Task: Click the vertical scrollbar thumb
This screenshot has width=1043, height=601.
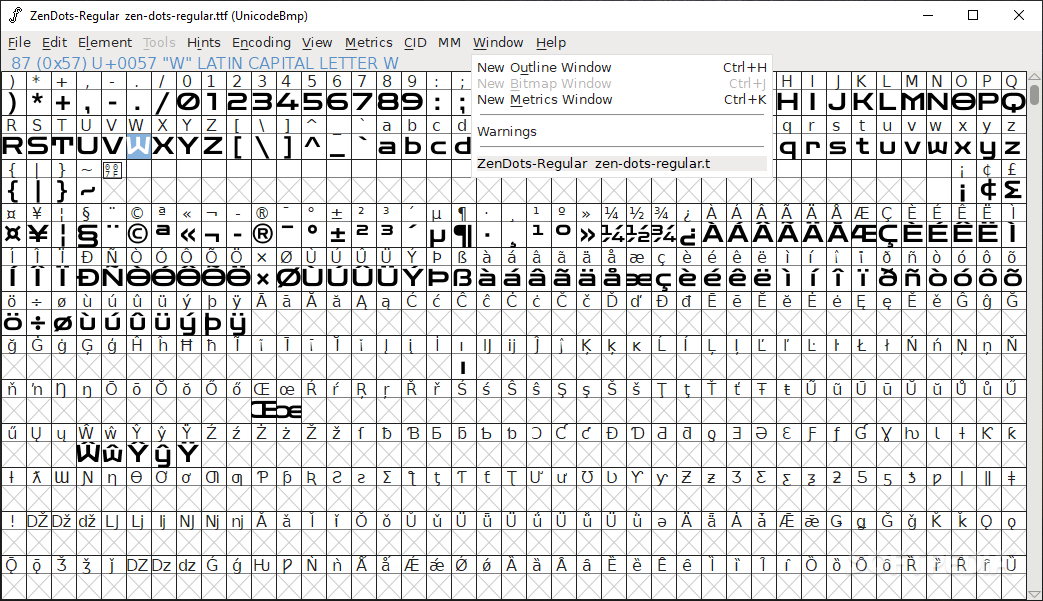Action: pyautogui.click(x=1034, y=94)
